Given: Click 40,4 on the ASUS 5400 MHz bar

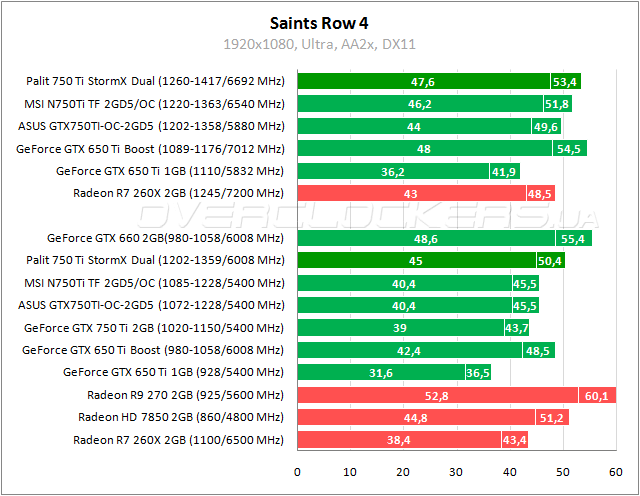Looking at the screenshot, I should coord(404,306).
